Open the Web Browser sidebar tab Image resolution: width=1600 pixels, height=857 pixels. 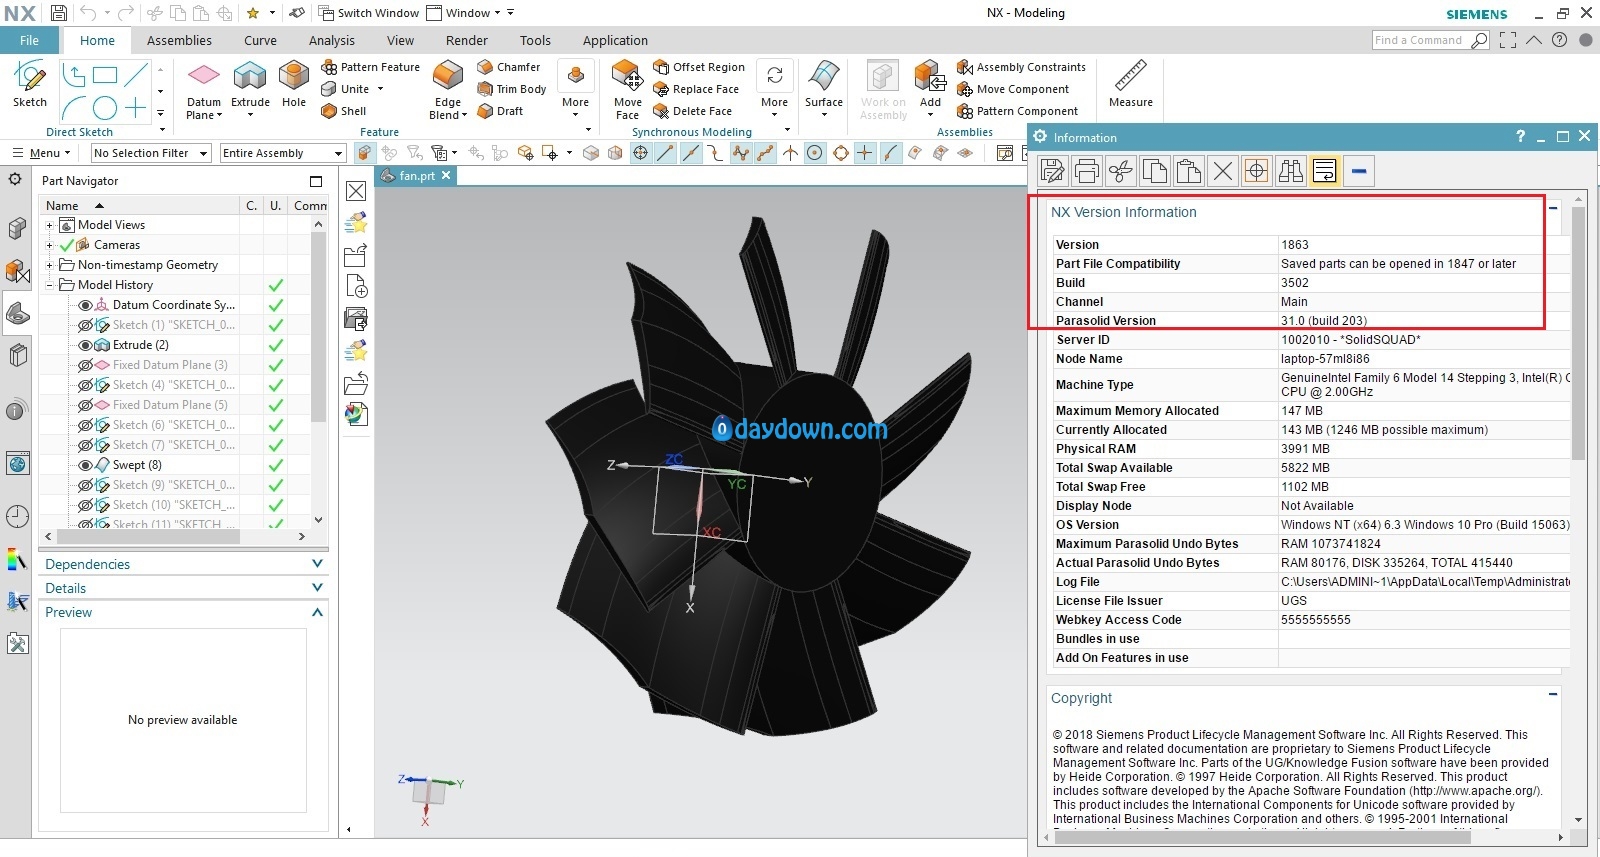(17, 464)
